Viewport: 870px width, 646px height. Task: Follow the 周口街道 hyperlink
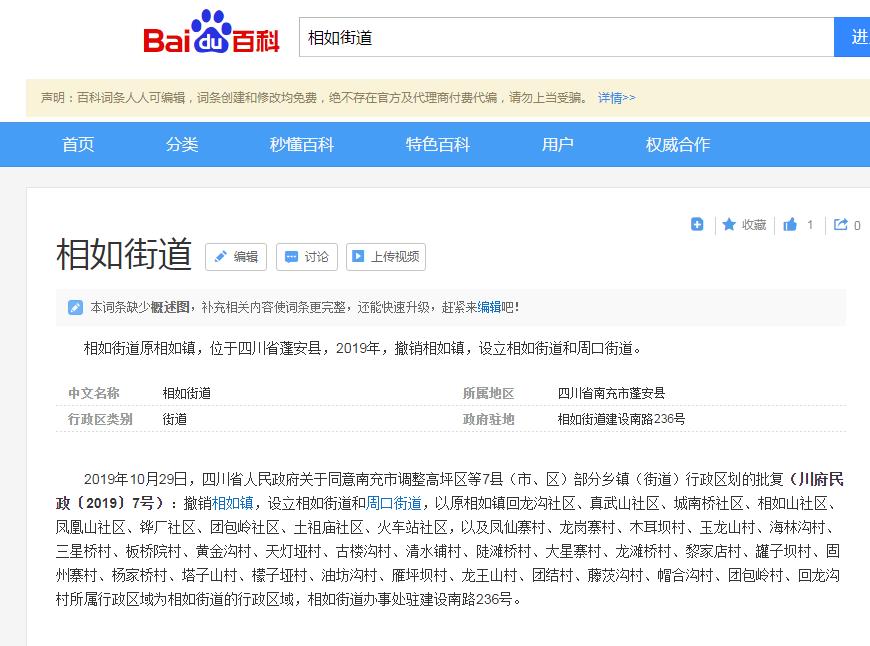point(393,503)
